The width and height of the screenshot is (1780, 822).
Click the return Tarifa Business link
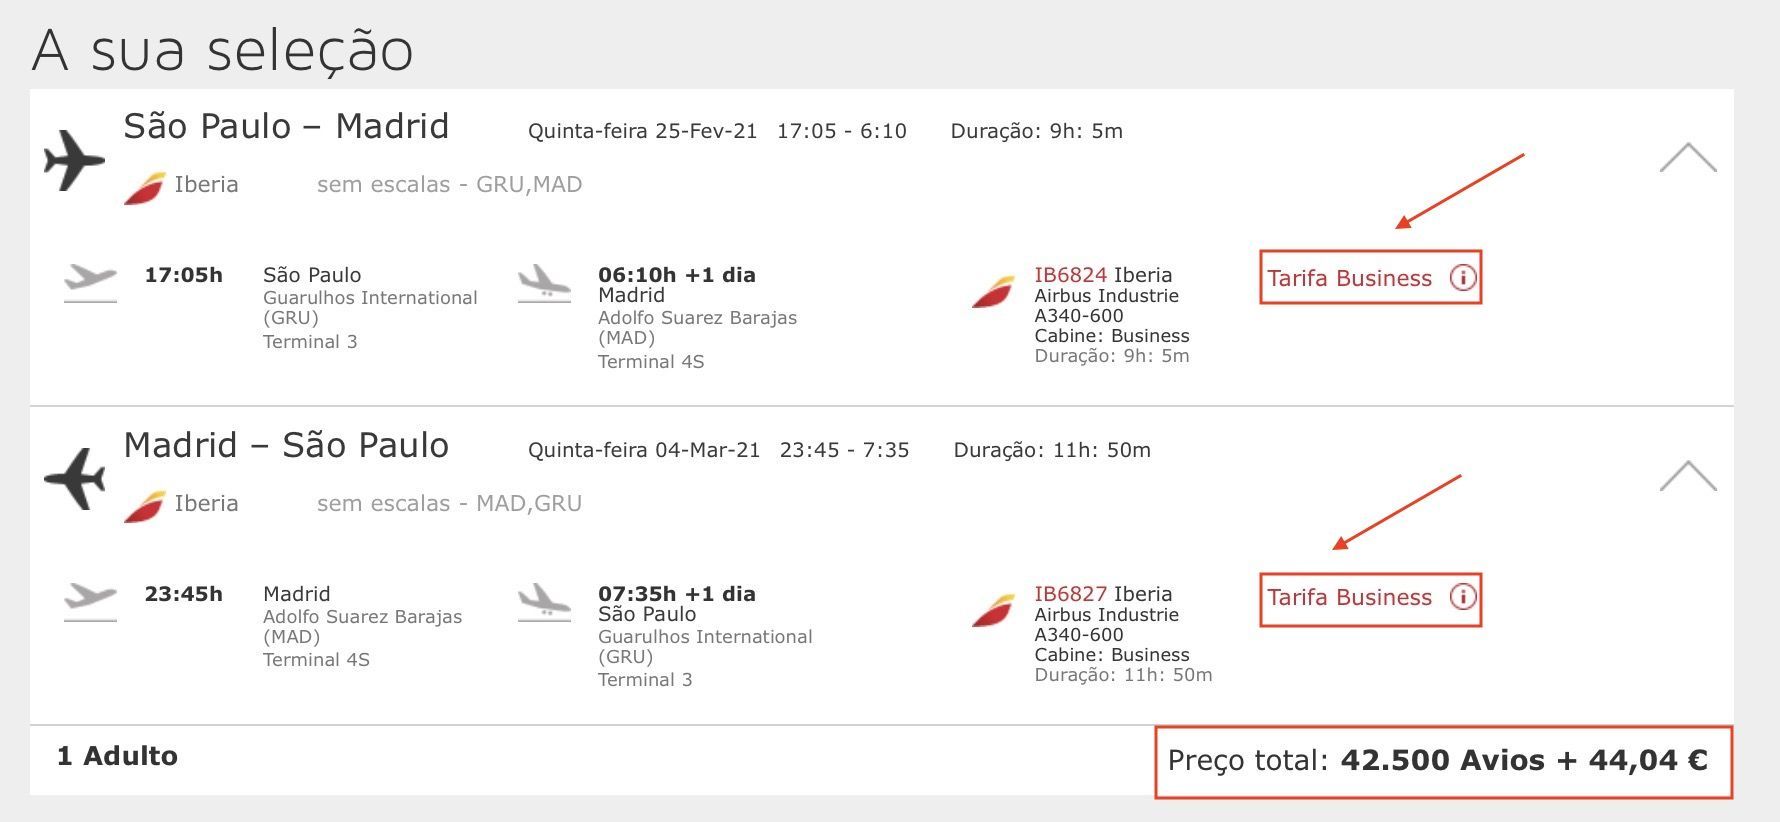pos(1350,597)
